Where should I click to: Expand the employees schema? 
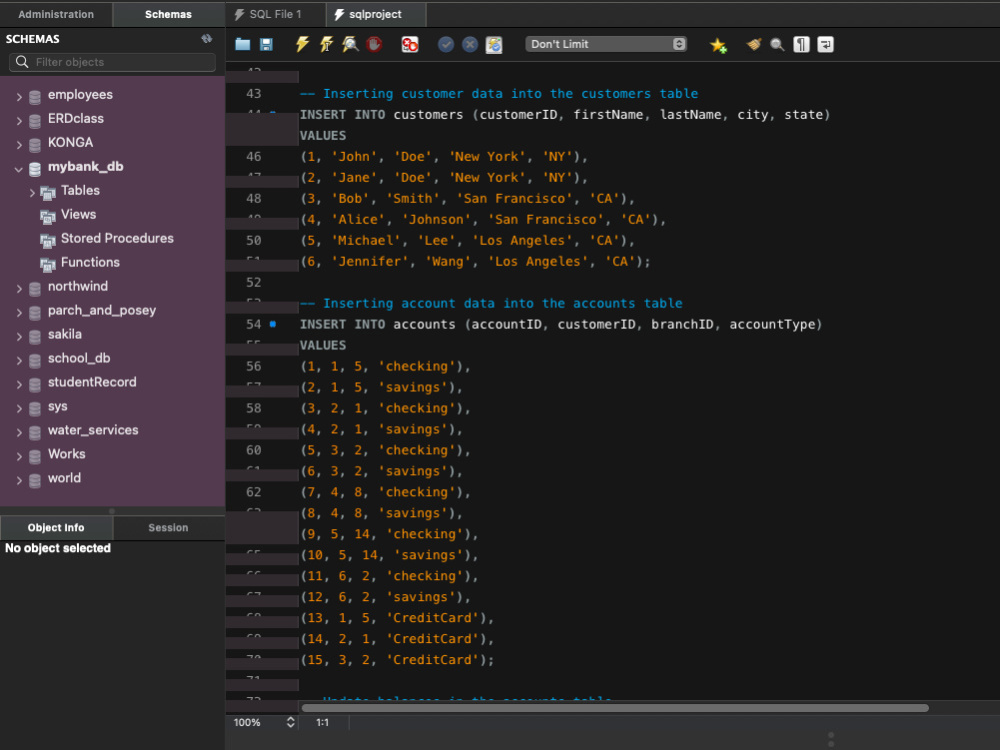point(18,97)
